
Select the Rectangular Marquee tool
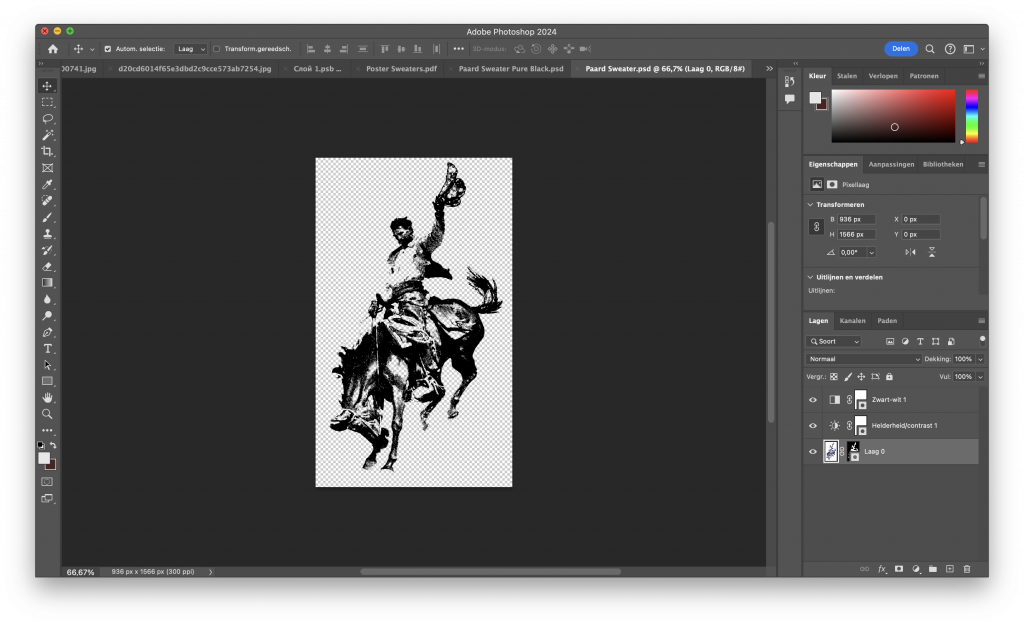[48, 102]
